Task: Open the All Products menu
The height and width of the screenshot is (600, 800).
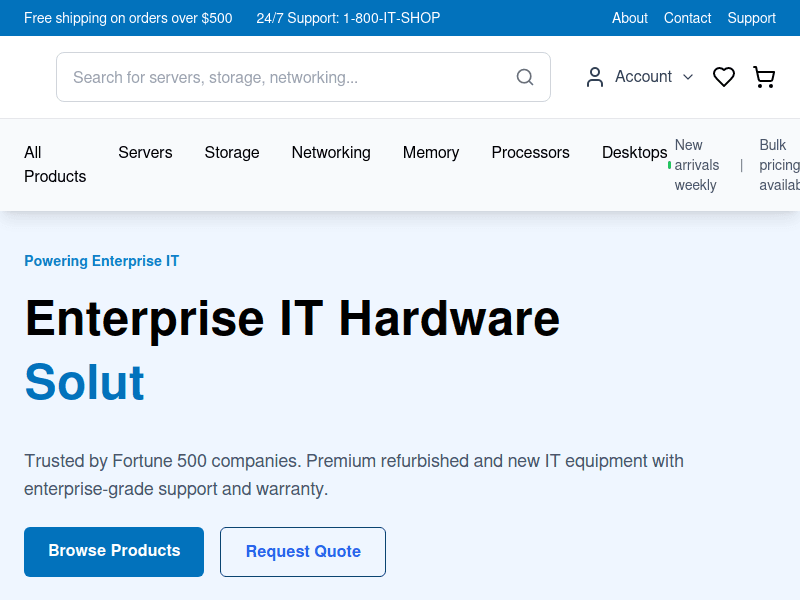Action: coord(55,164)
